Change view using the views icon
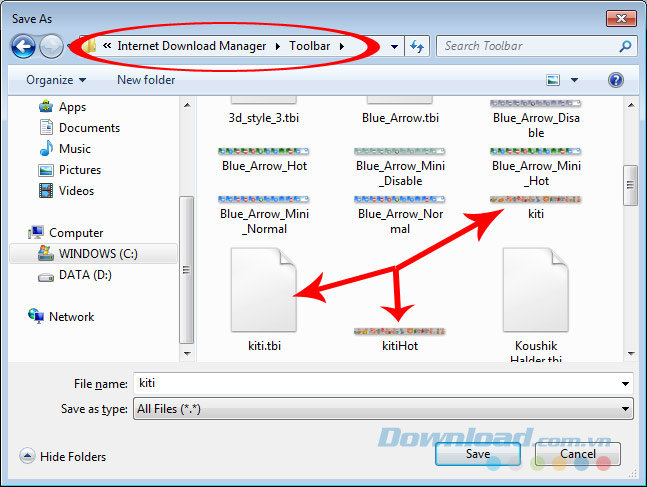This screenshot has width=647, height=487. tap(553, 80)
